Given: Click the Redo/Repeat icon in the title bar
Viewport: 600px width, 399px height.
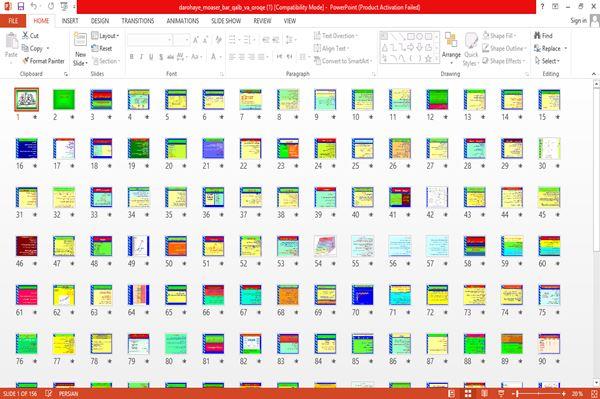Looking at the screenshot, I should 51,6.
